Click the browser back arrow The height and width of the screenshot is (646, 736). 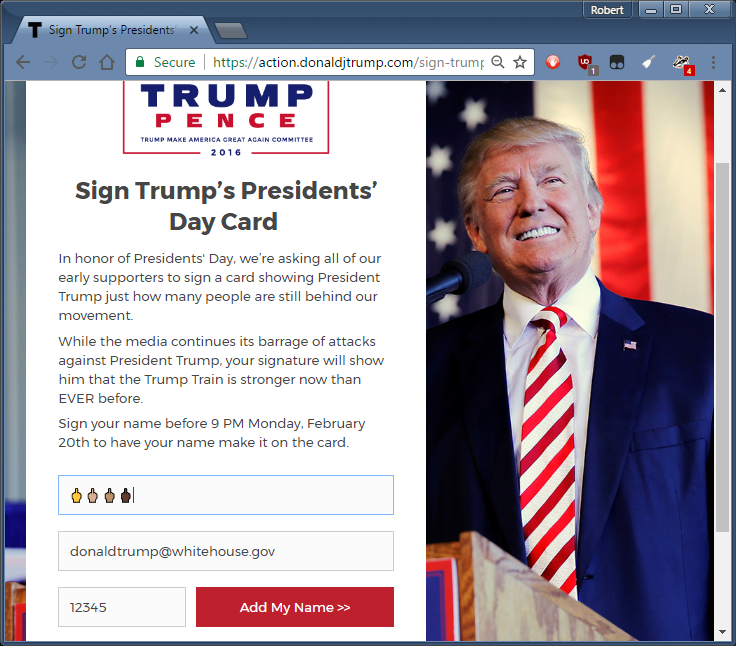(x=23, y=62)
